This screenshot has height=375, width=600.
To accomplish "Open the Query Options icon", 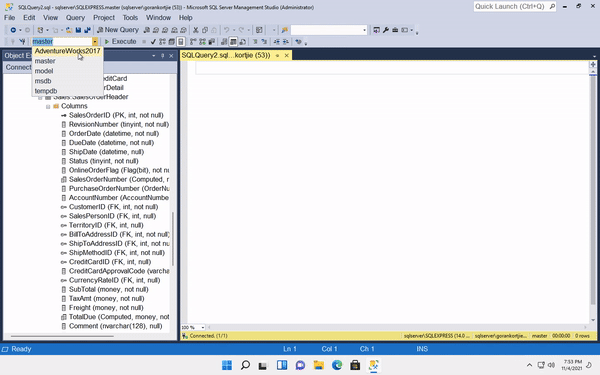I will coord(172,41).
